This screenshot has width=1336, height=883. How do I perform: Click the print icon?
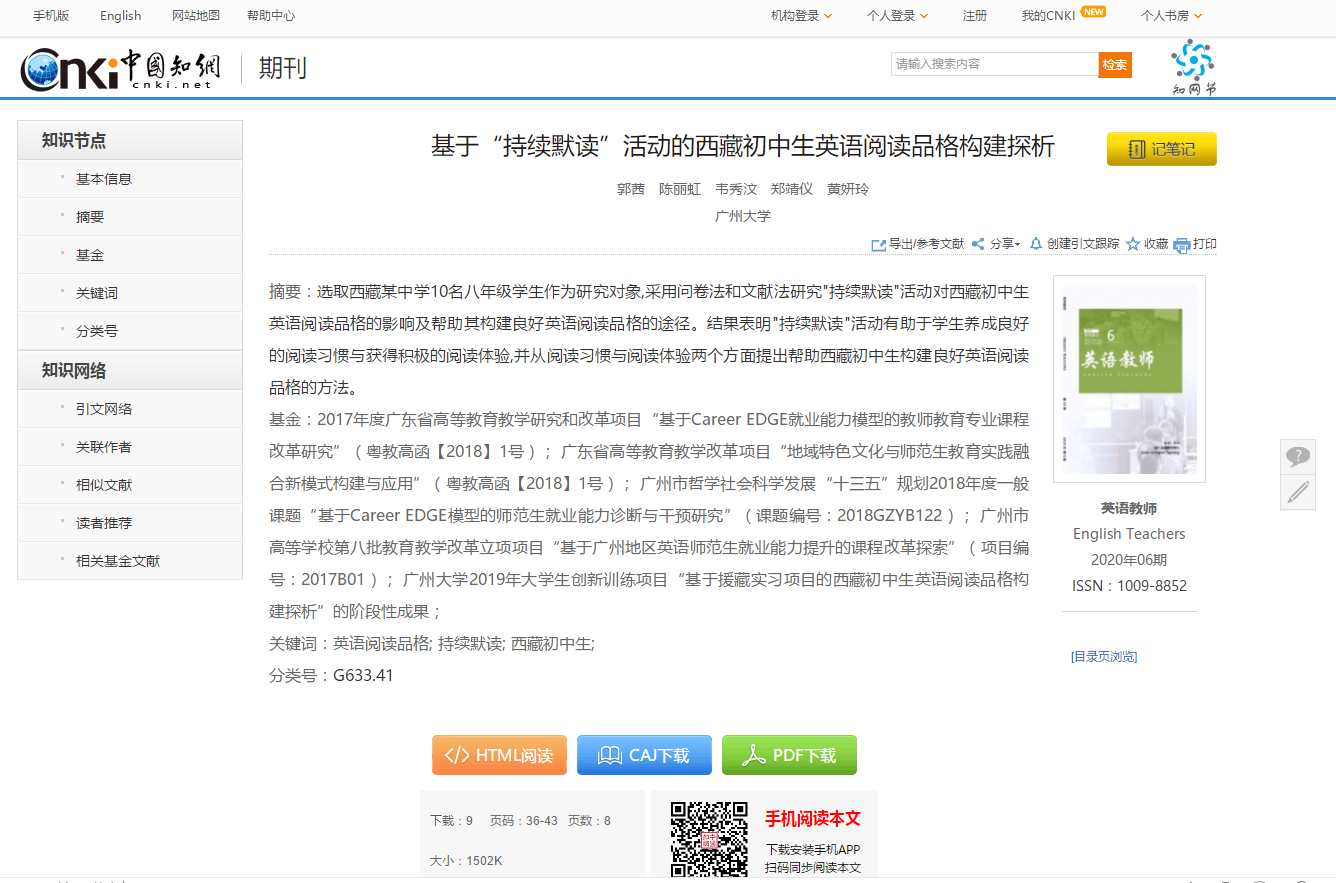tap(1182, 245)
